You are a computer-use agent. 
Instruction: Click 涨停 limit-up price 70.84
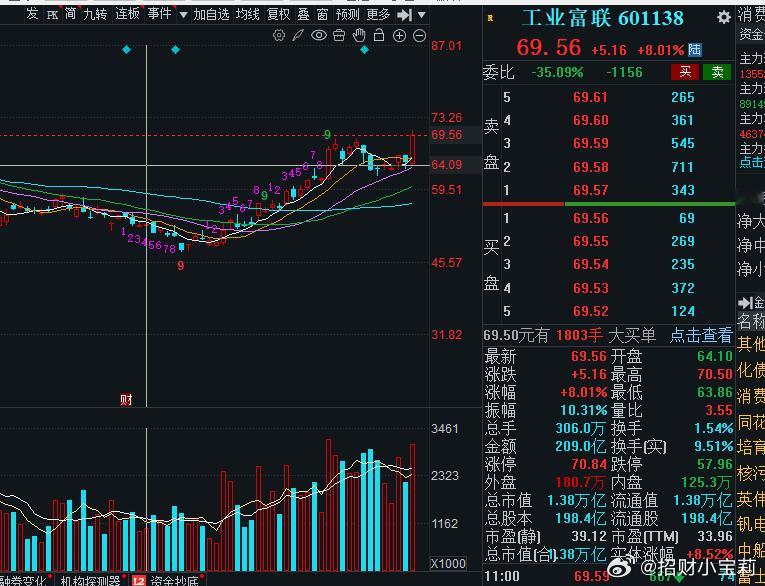coord(589,464)
